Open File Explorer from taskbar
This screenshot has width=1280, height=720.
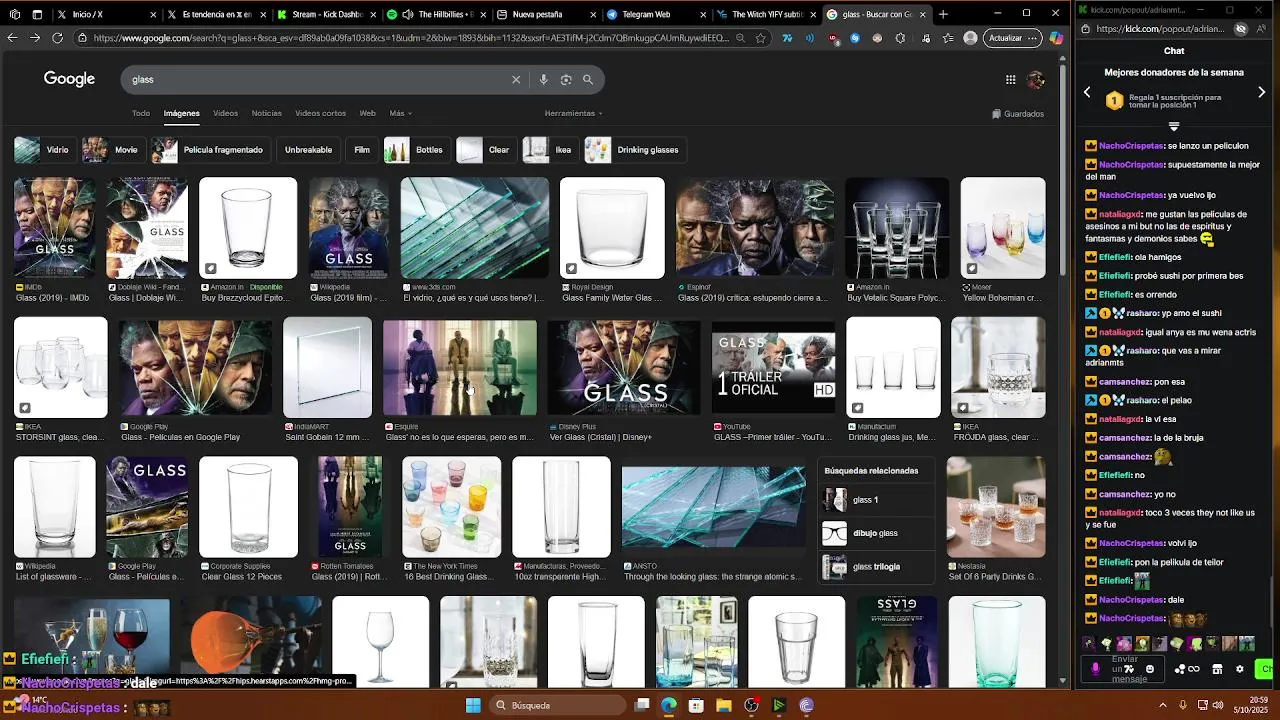pyautogui.click(x=724, y=705)
